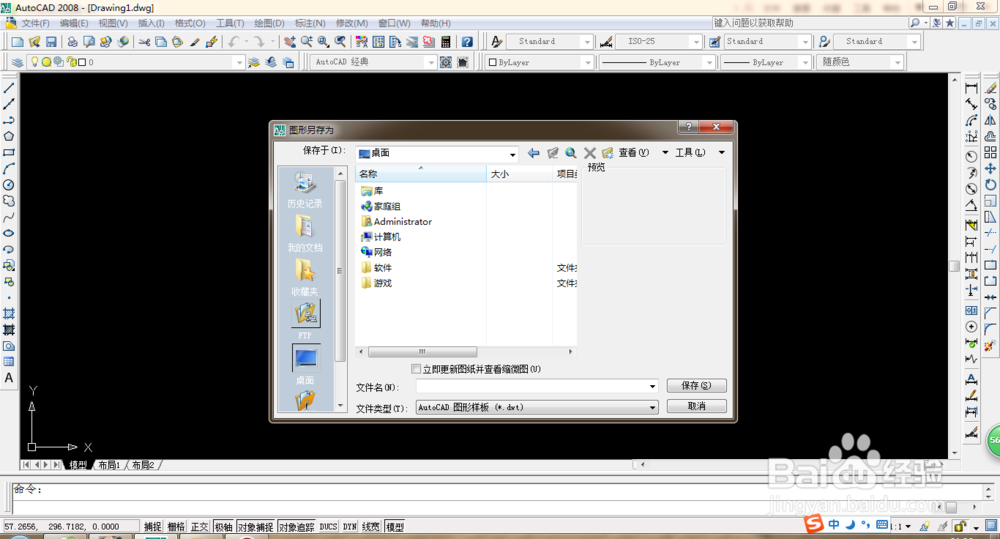
Task: Click the Open file icon in toolbar
Action: click(34, 41)
